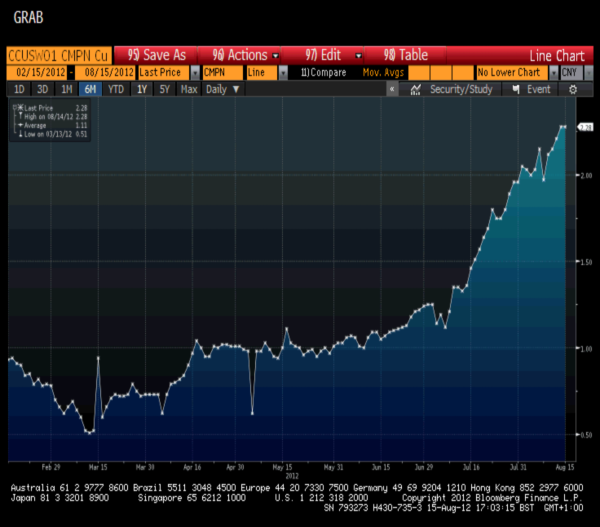Click first orange Mov. Avgs box
The width and height of the screenshot is (600, 527).
pos(421,73)
